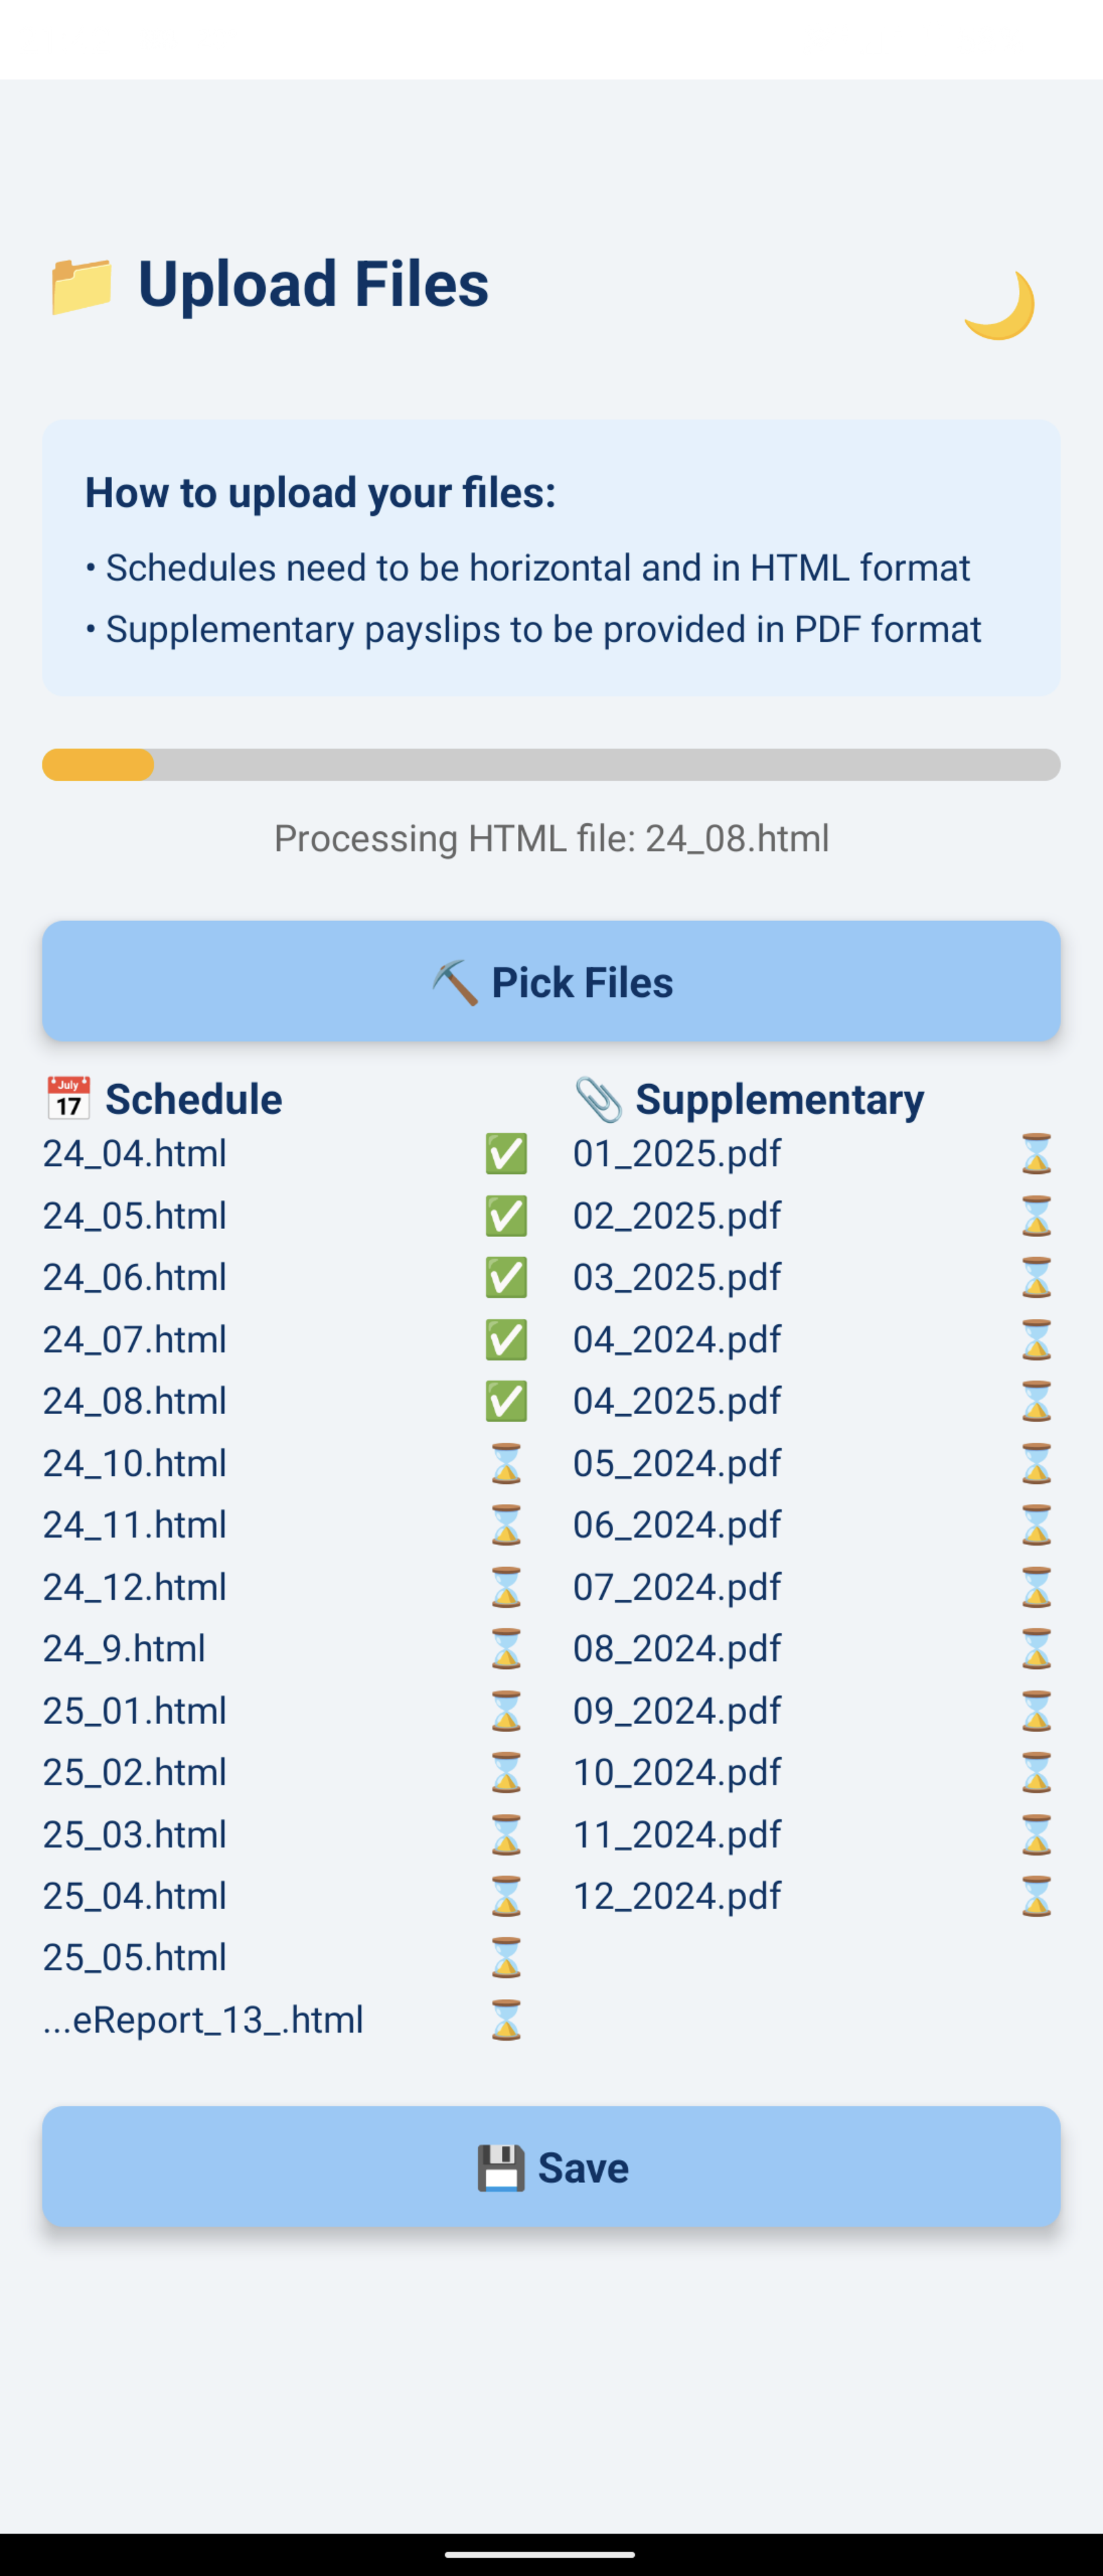This screenshot has height=2576, width=1103.
Task: Toggle dark mode with the moon icon
Action: [998, 305]
